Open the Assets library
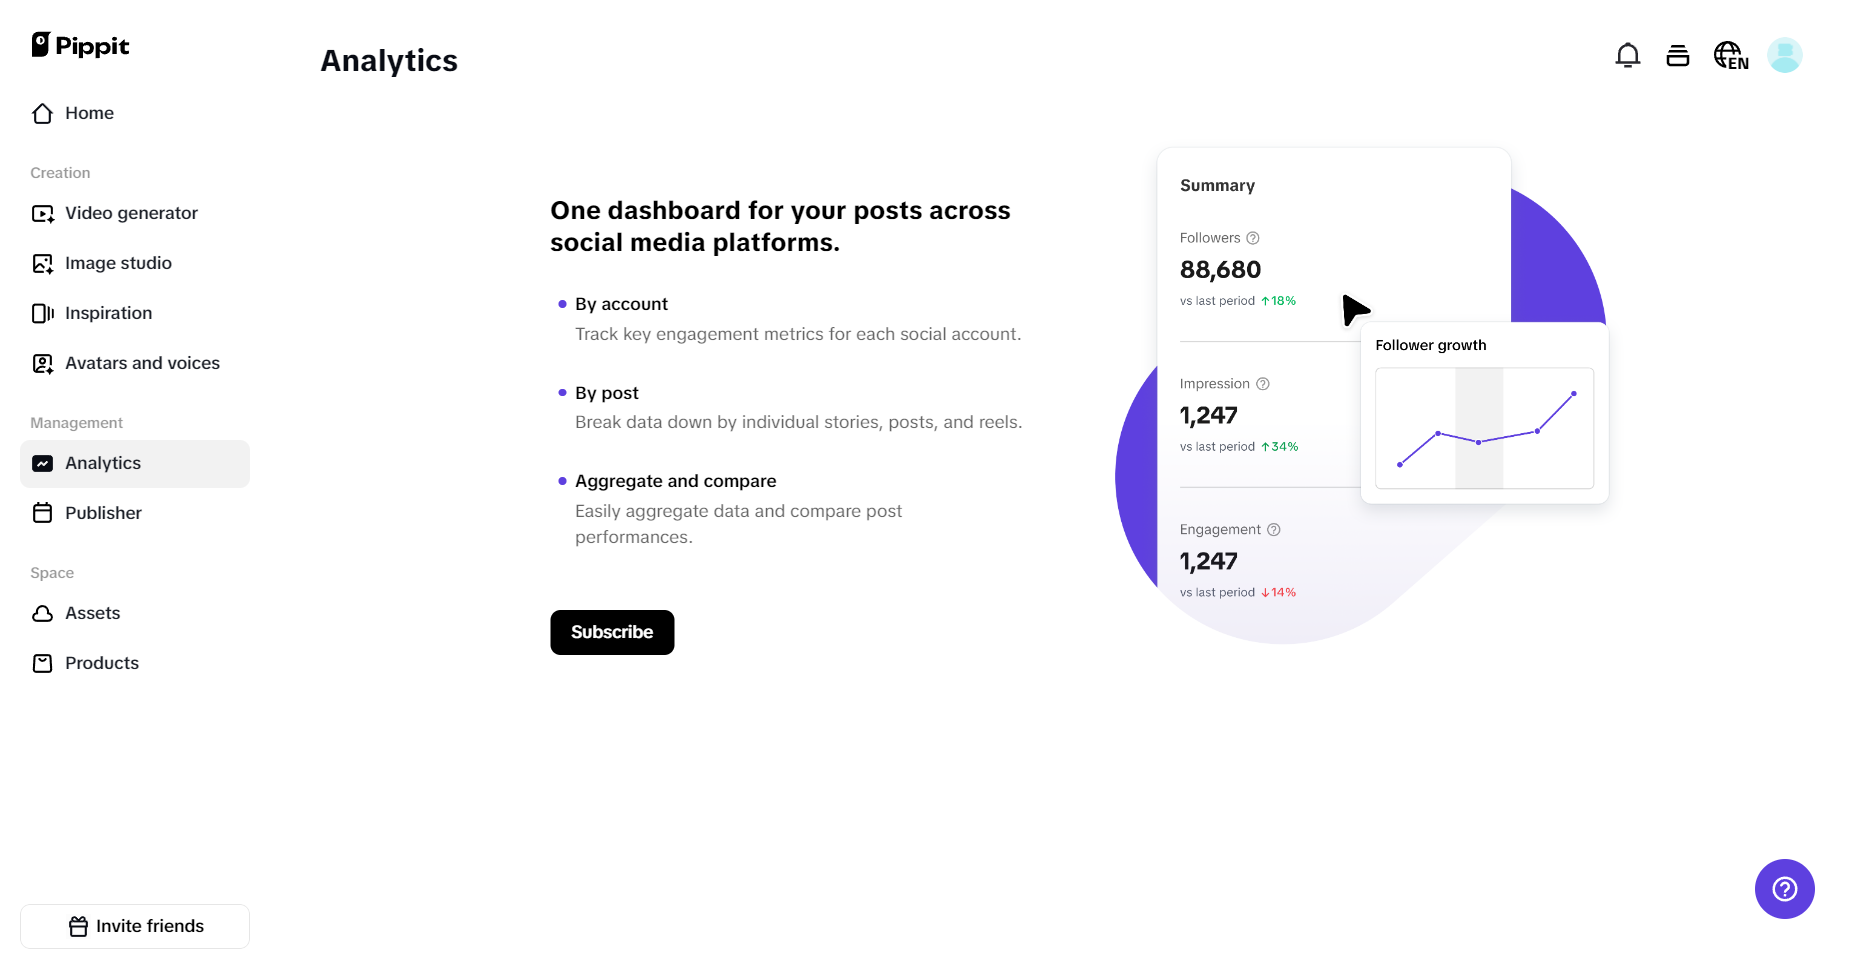The width and height of the screenshot is (1865, 969). (x=92, y=613)
